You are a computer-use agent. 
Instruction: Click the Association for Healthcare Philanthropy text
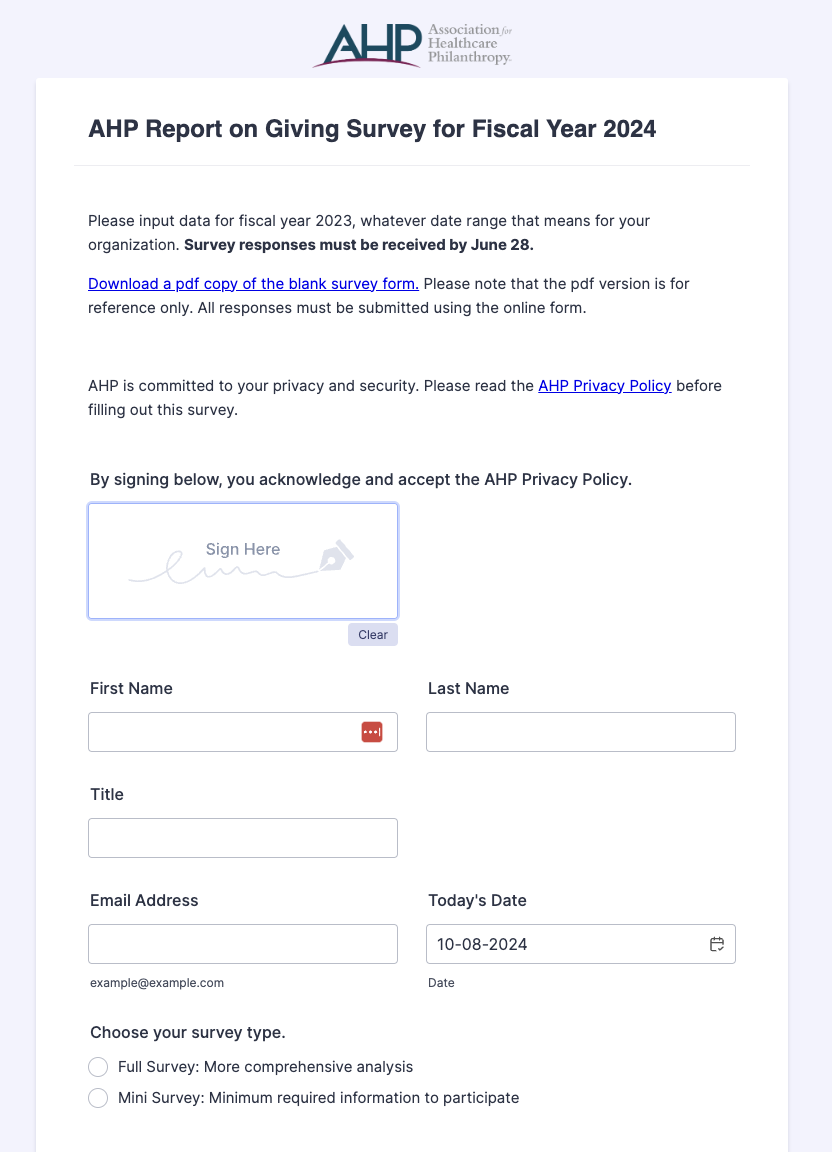[470, 43]
